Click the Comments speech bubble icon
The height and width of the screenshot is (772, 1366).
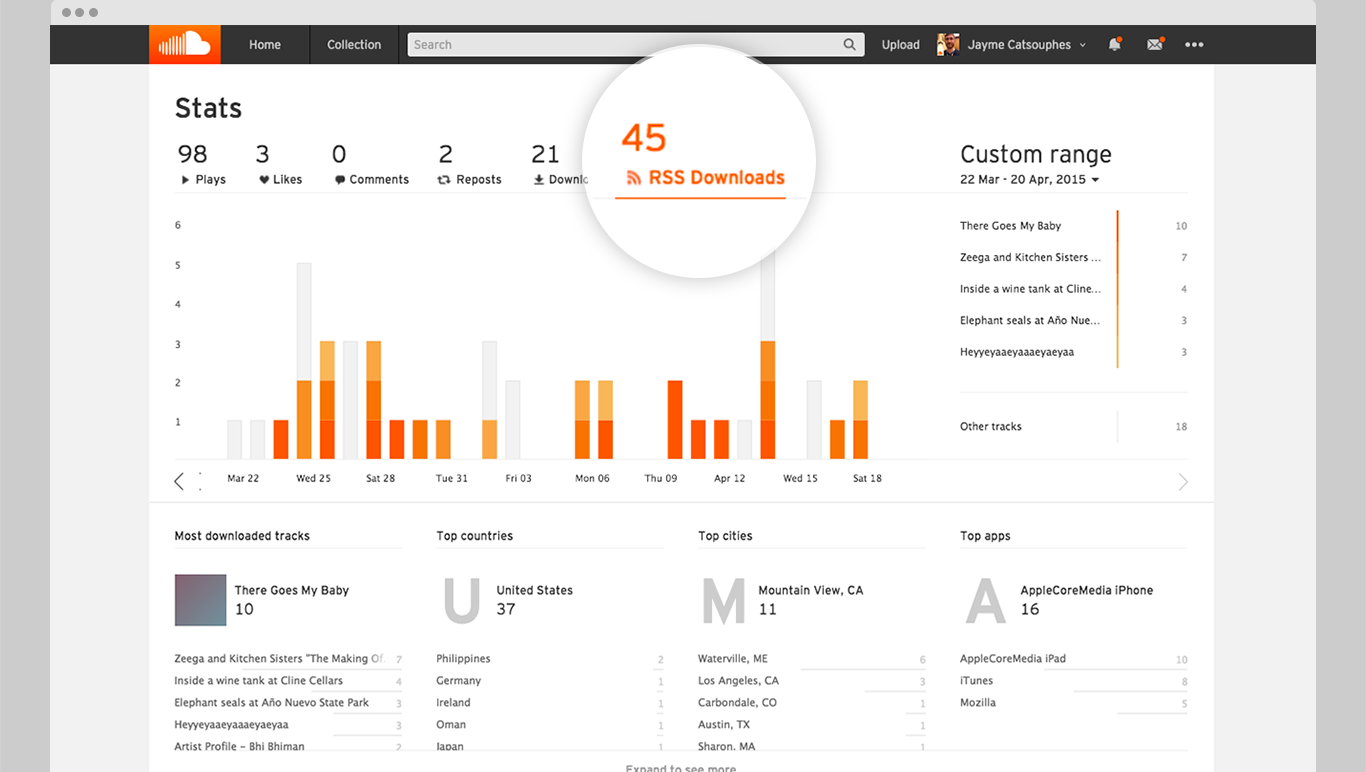coord(339,179)
